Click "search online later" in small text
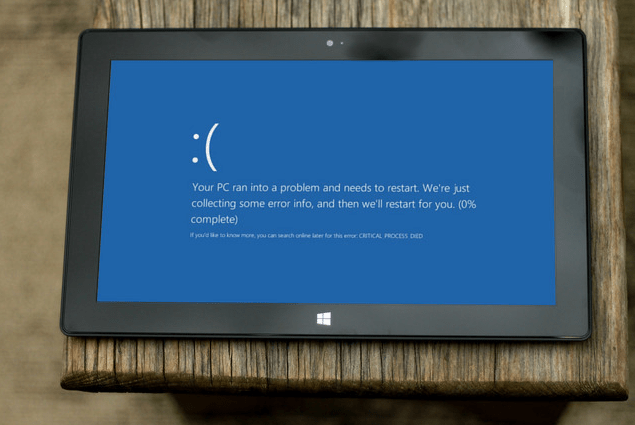 [x=300, y=235]
